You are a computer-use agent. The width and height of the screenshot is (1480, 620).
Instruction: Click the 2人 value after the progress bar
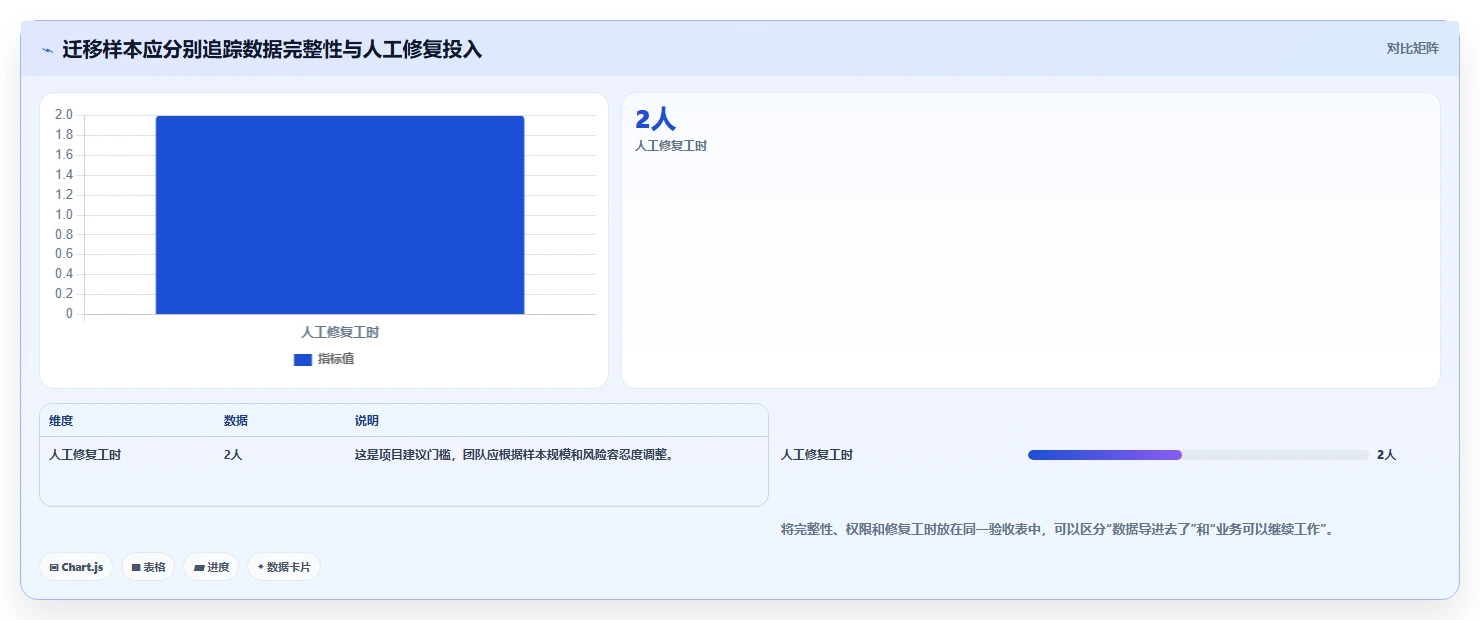pos(1387,455)
